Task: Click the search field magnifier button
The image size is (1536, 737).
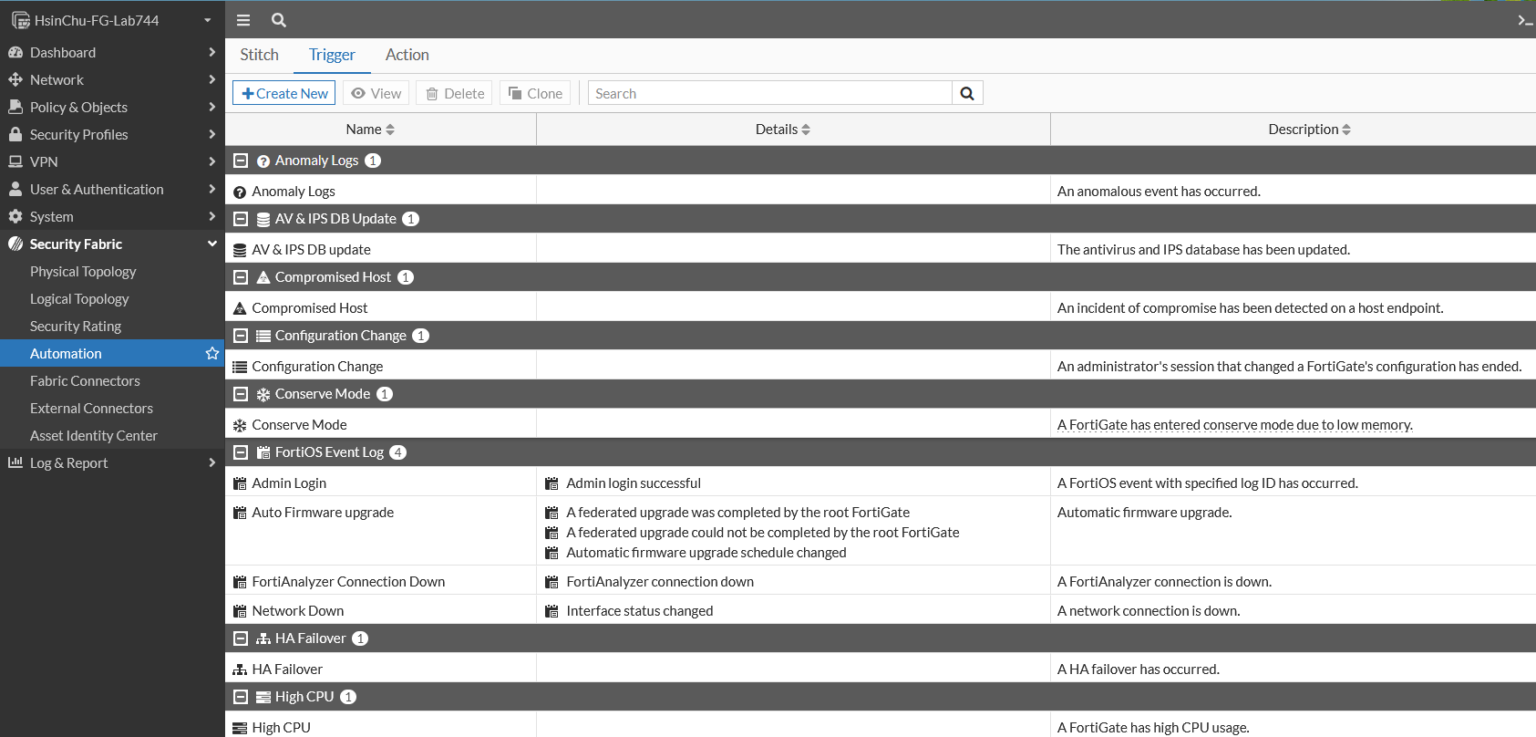Action: click(967, 93)
